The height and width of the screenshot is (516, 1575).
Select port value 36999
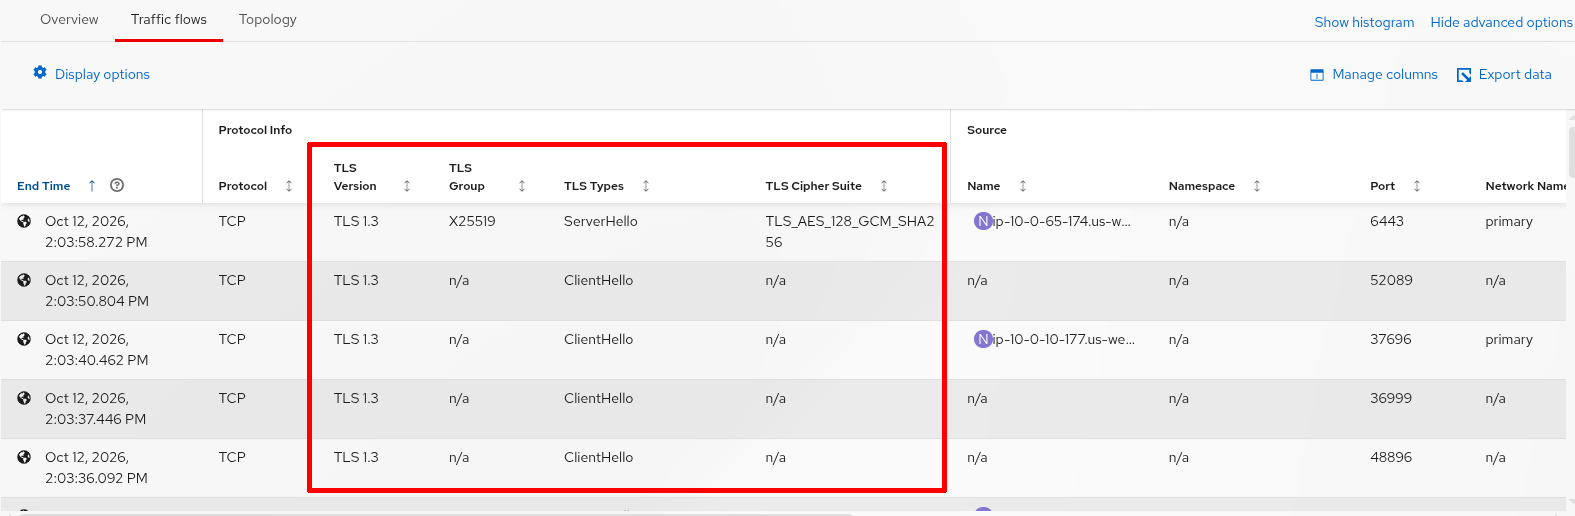point(1391,398)
